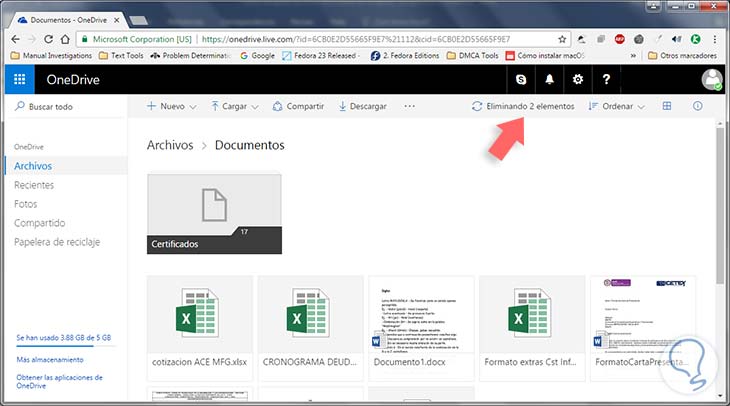Switch to tiles view layout icon
730x406 pixels.
click(667, 106)
